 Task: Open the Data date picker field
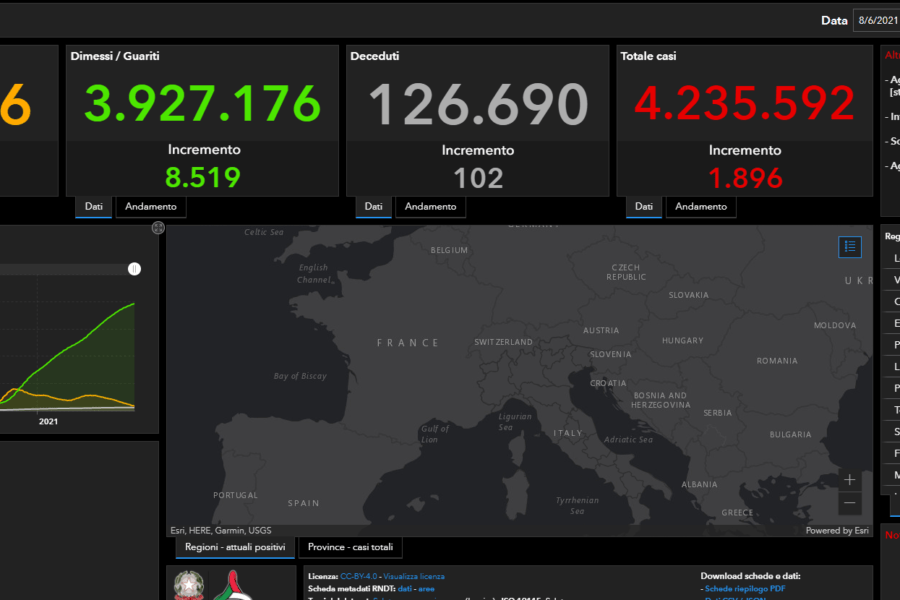[876, 20]
